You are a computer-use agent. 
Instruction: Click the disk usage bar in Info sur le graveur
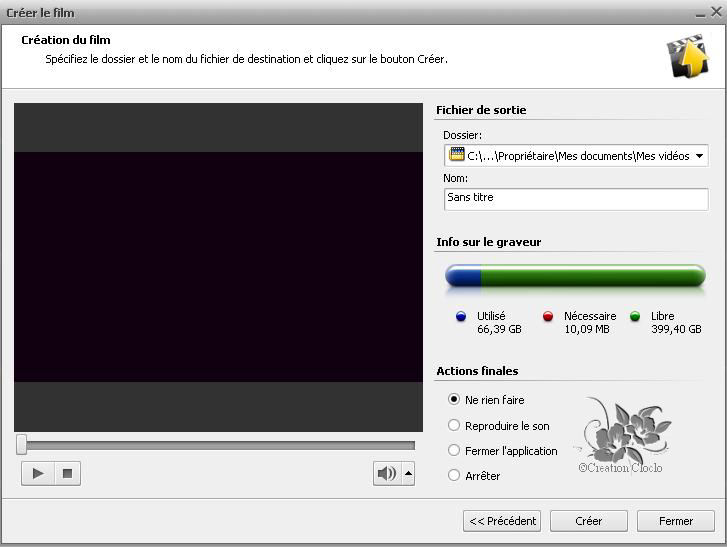[x=576, y=276]
